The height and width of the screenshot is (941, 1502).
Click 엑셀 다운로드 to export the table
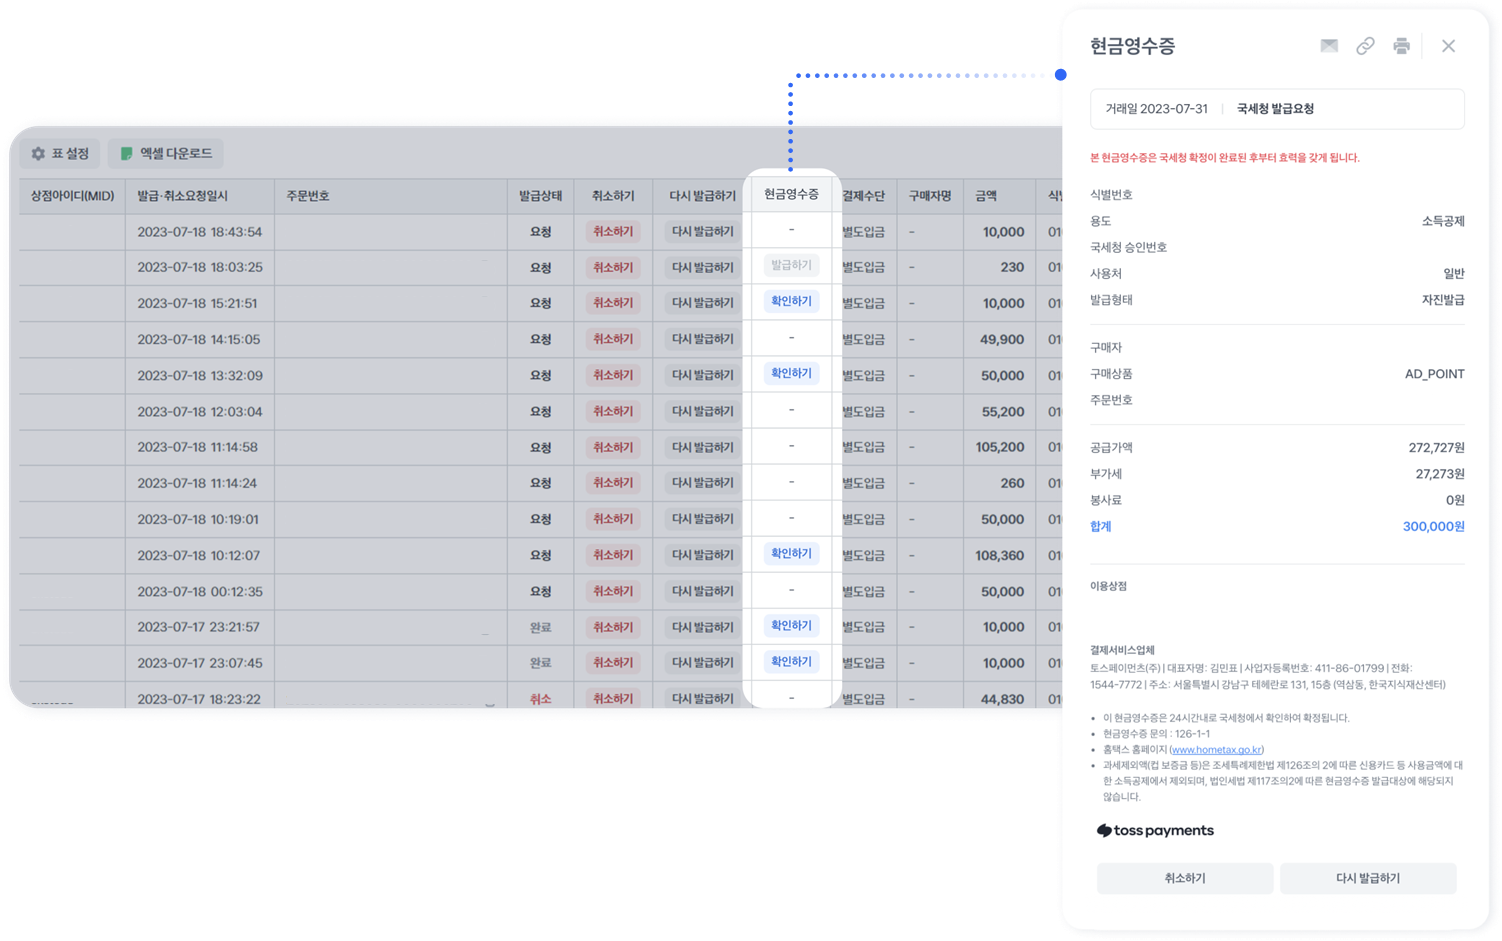point(166,154)
